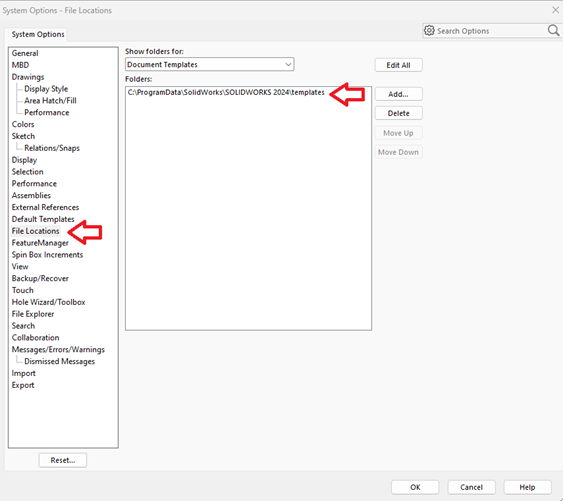Screen dimensions: 563x501
Task: Click the Reset... button
Action: pos(63,460)
